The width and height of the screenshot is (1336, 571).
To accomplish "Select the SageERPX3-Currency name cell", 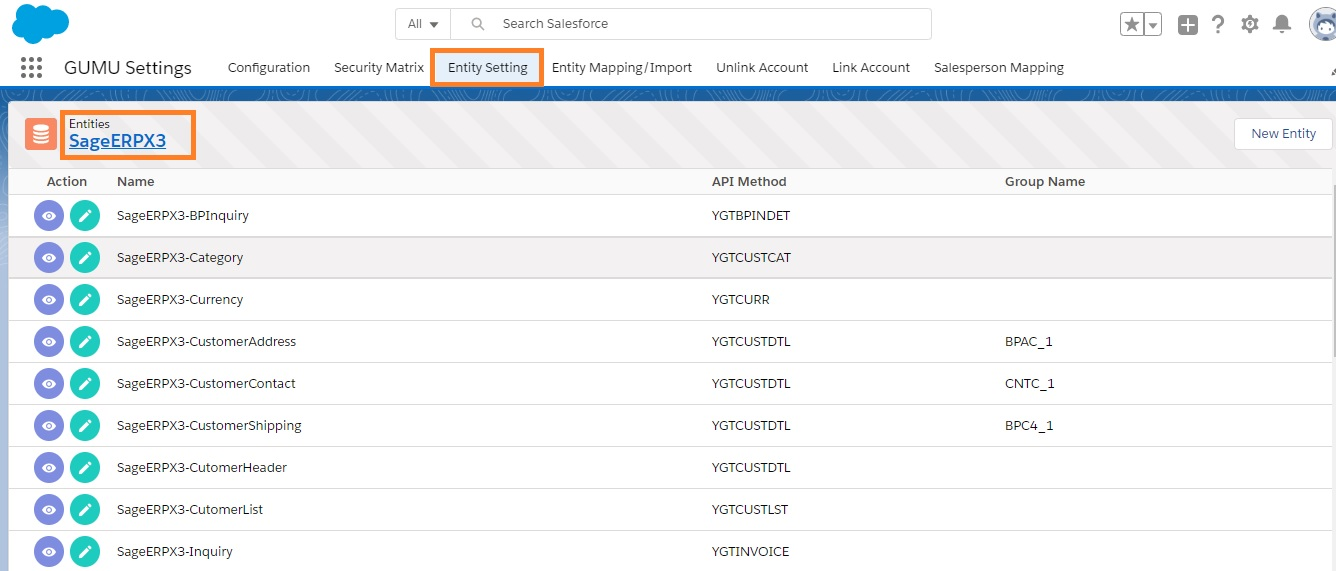I will [180, 299].
